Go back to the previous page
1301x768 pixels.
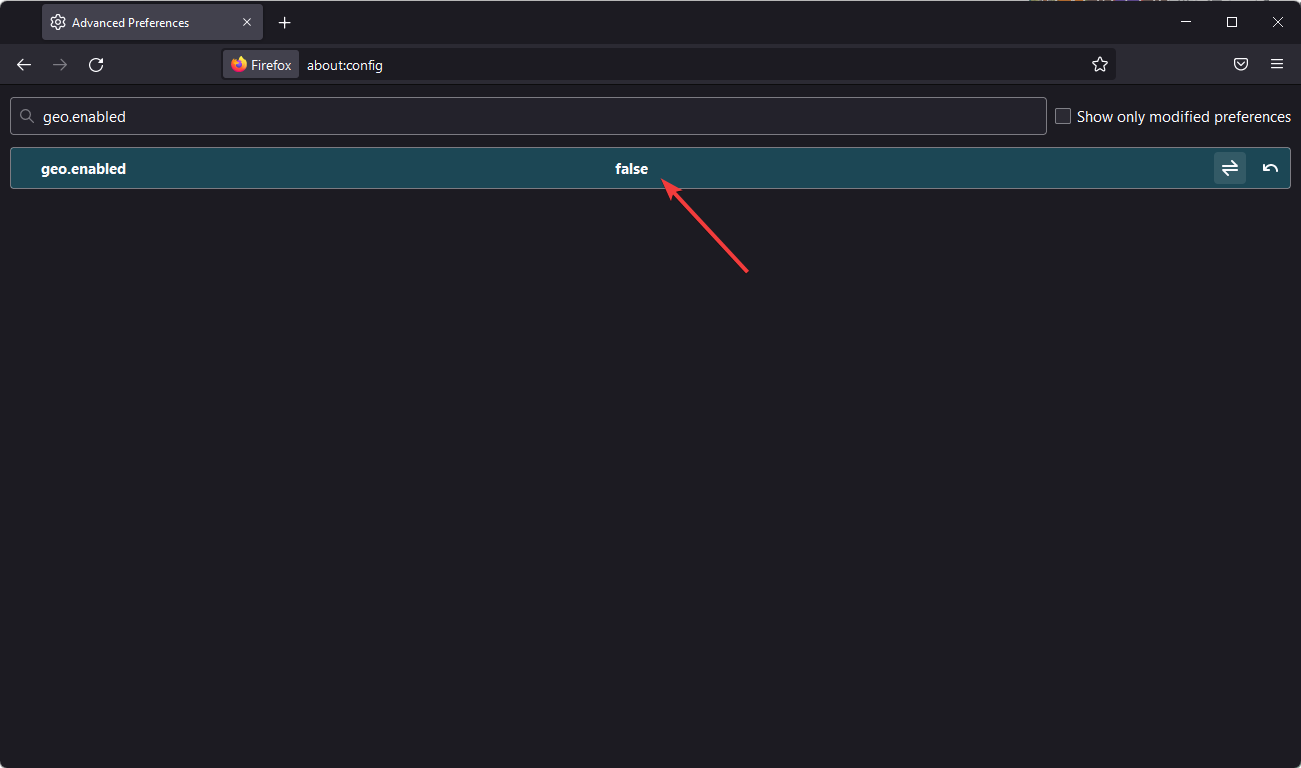pyautogui.click(x=23, y=64)
